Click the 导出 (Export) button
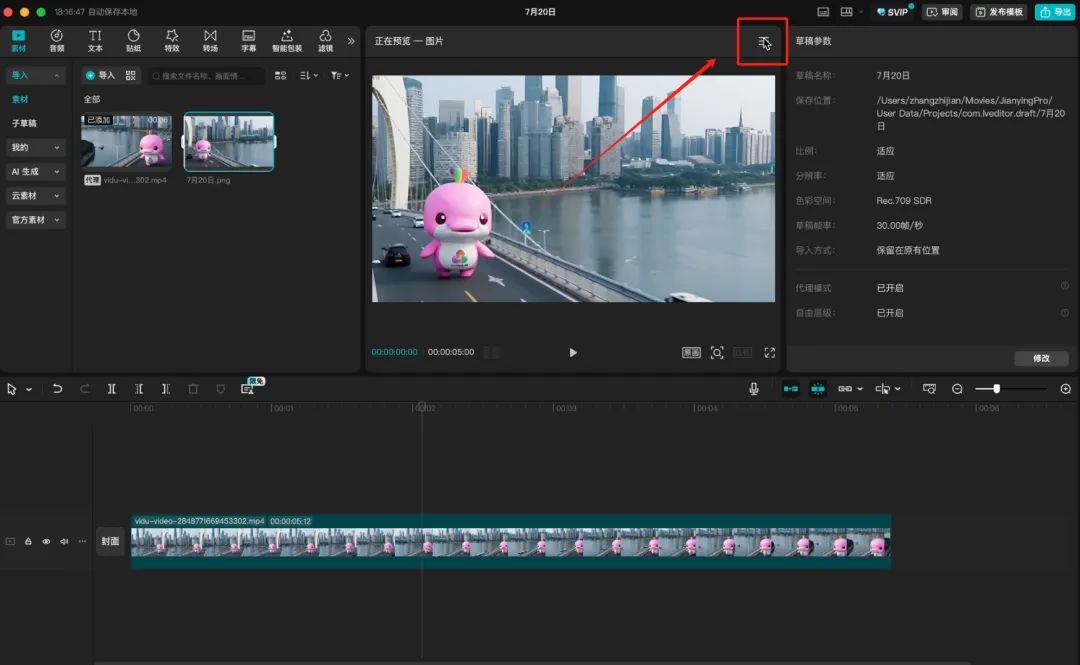Viewport: 1080px width, 665px height. pyautogui.click(x=1055, y=12)
